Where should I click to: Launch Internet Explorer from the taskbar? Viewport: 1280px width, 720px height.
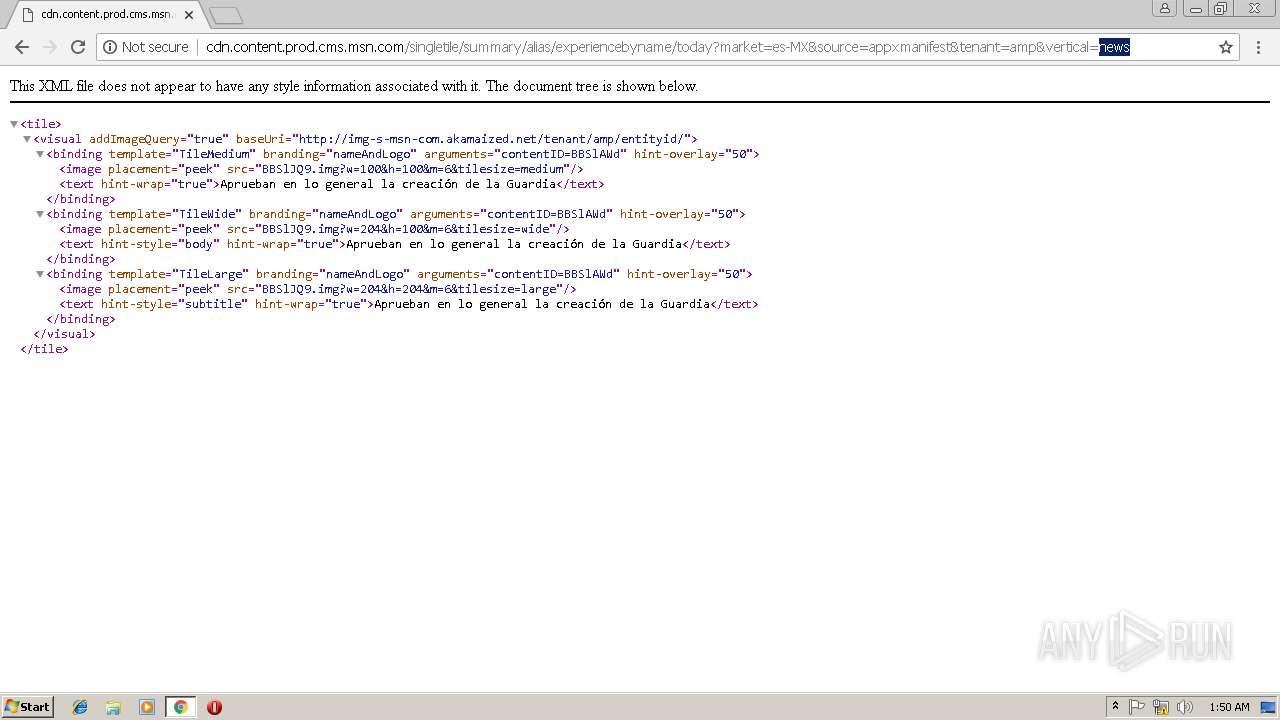click(x=80, y=707)
